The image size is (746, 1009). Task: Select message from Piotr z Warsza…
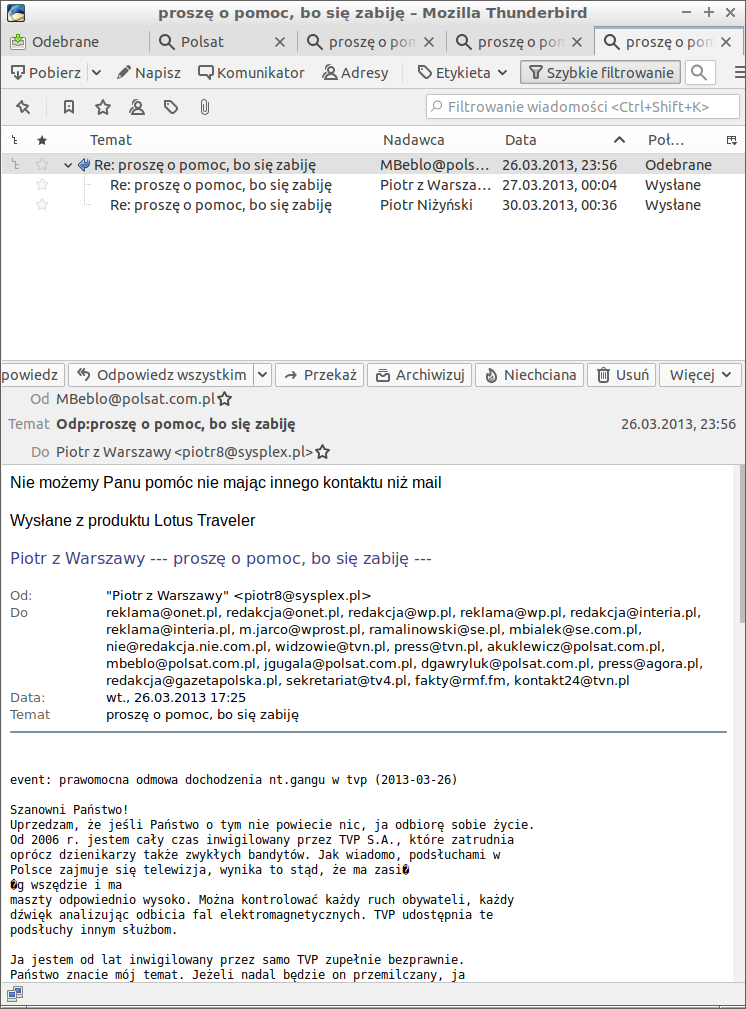point(373,185)
